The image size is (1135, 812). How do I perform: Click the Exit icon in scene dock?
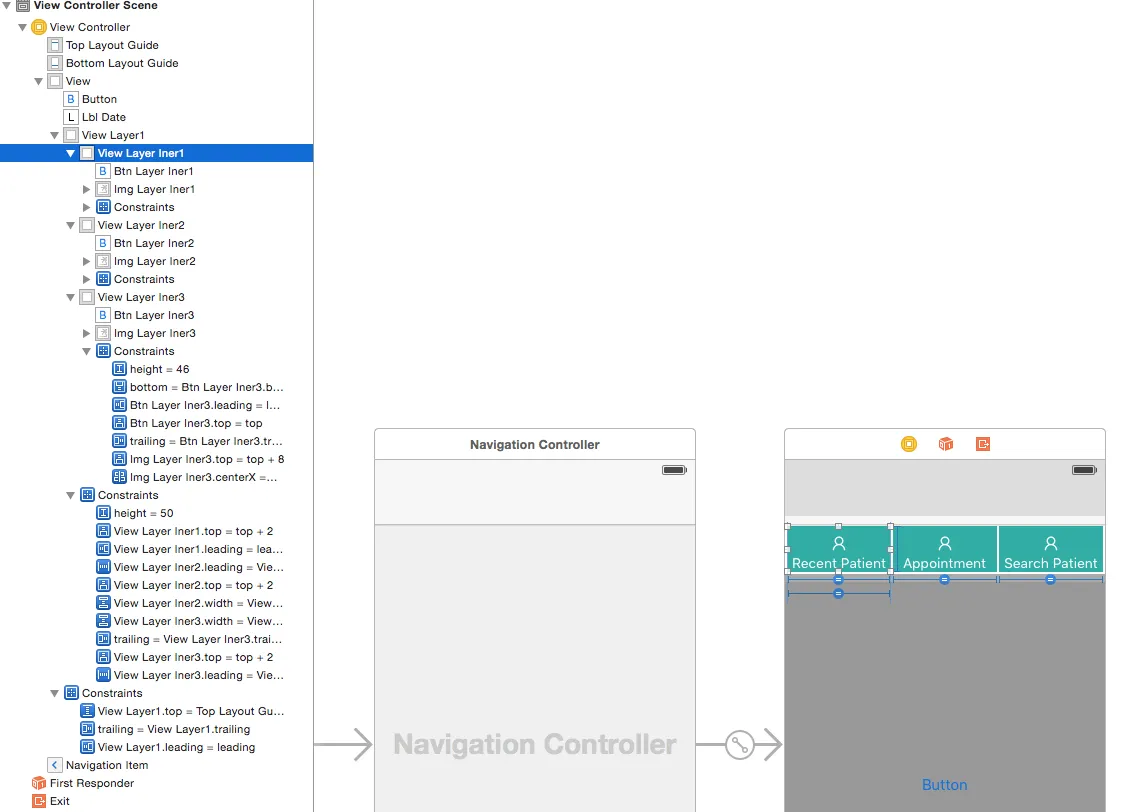click(983, 444)
